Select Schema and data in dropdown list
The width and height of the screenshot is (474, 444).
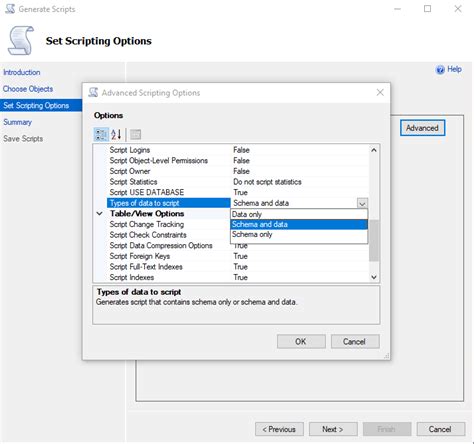(x=299, y=224)
